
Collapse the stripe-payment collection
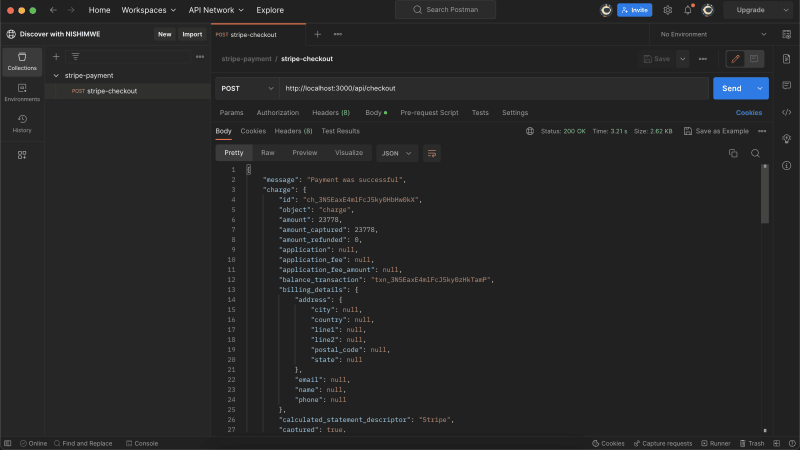tap(56, 76)
